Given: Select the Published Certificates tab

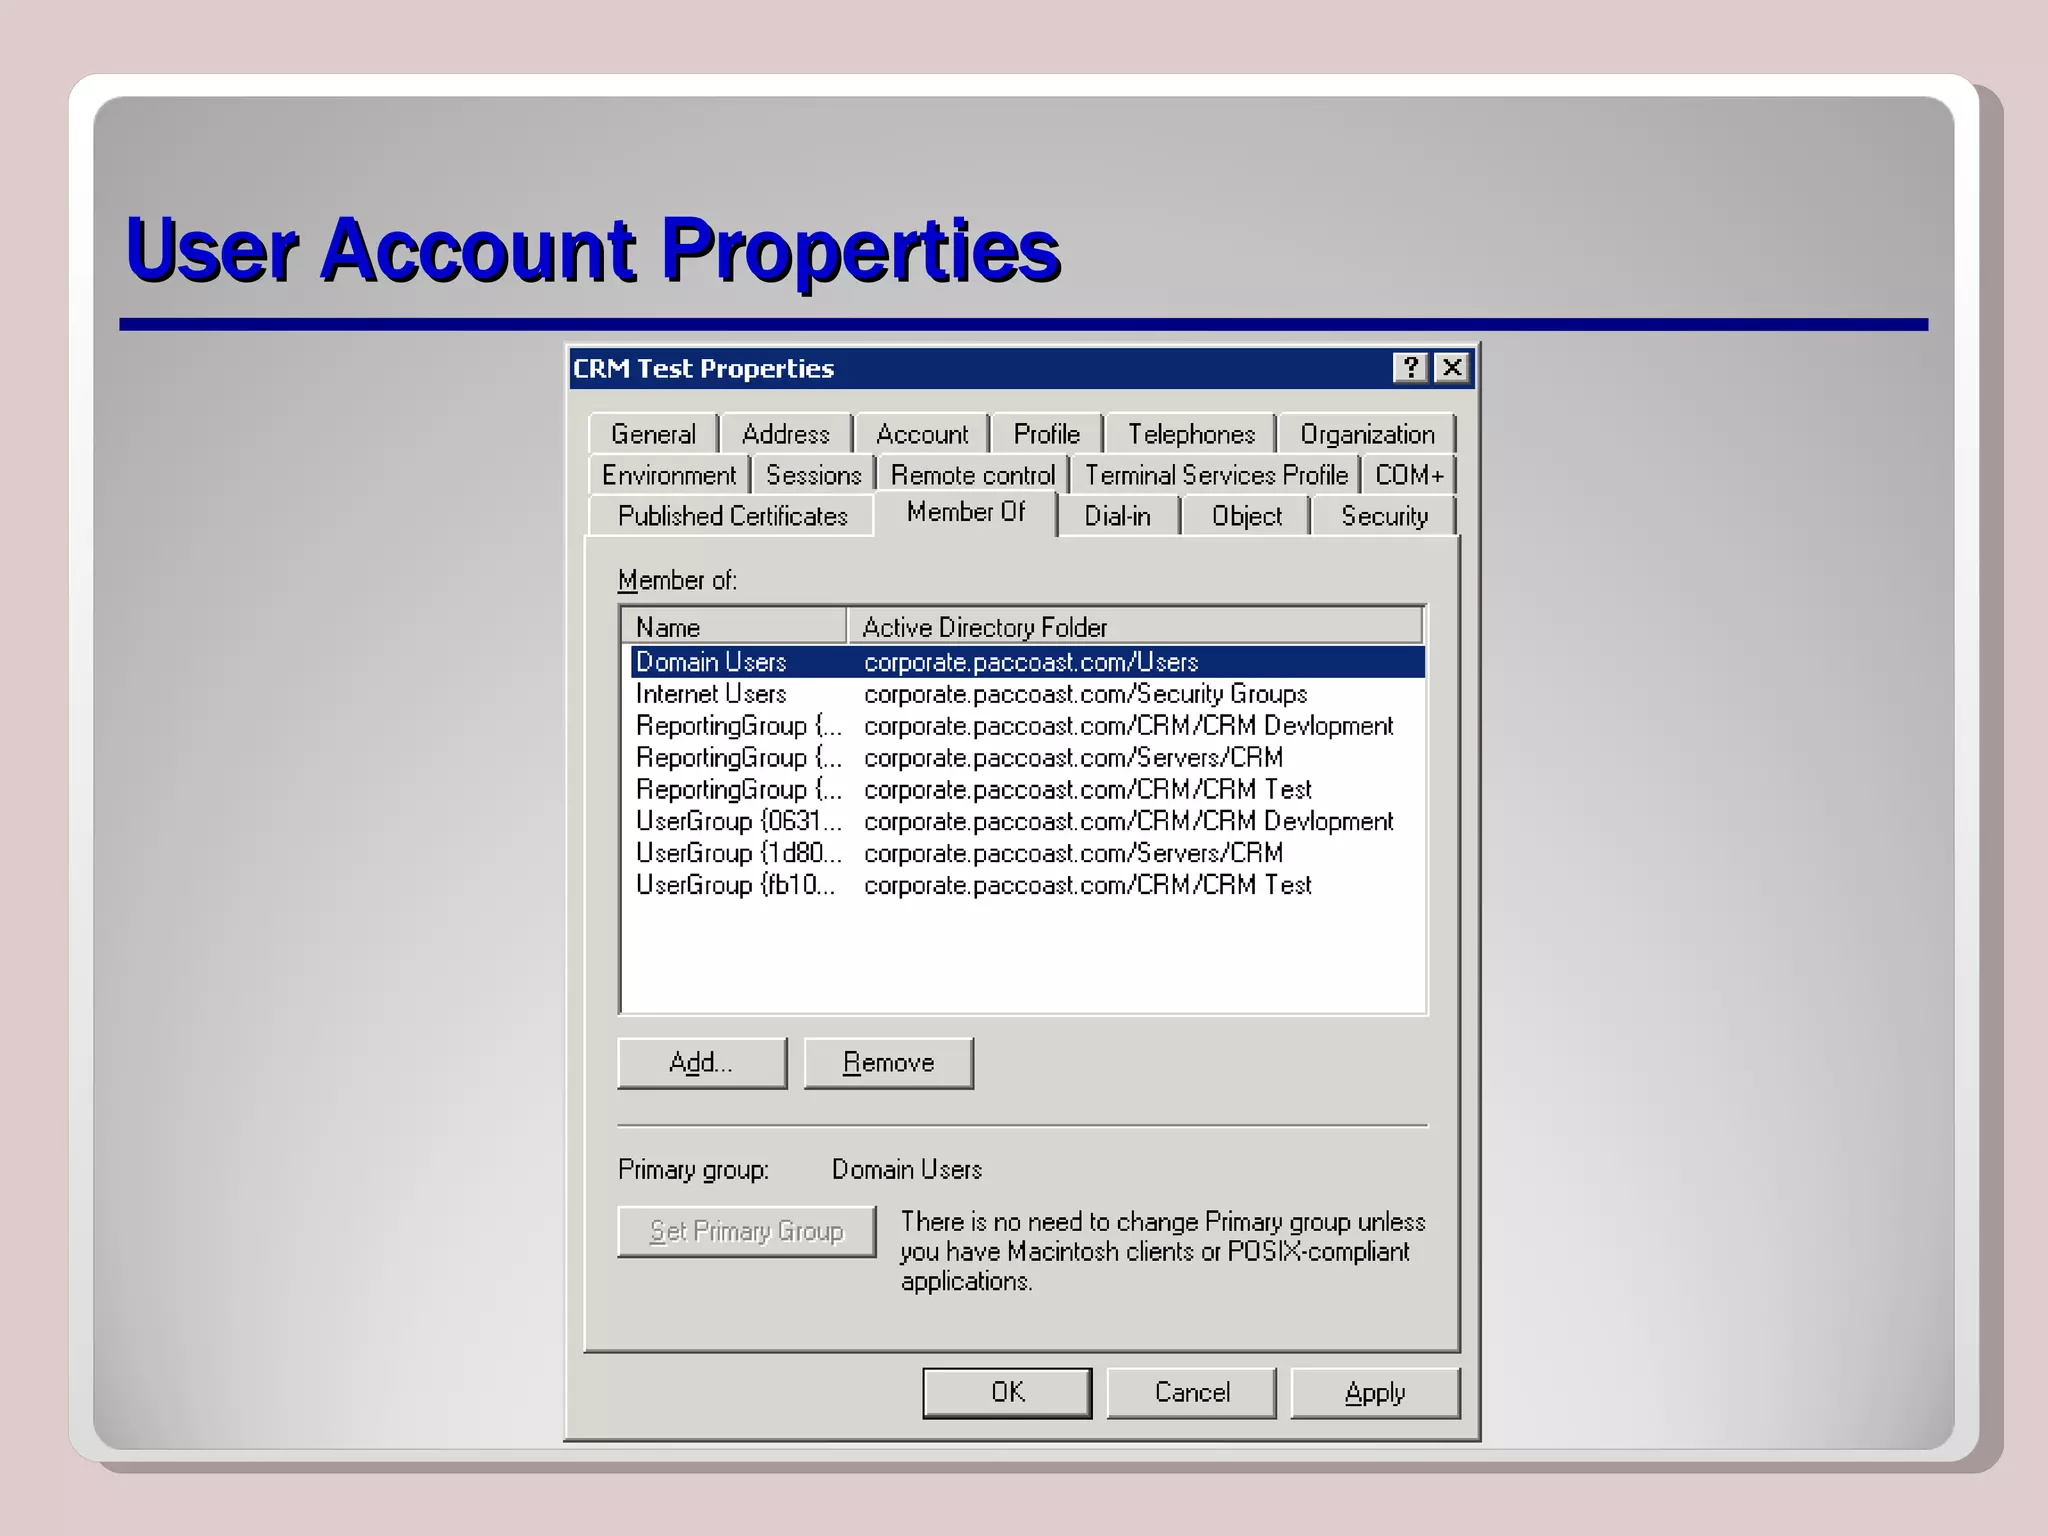Looking at the screenshot, I should [x=732, y=516].
